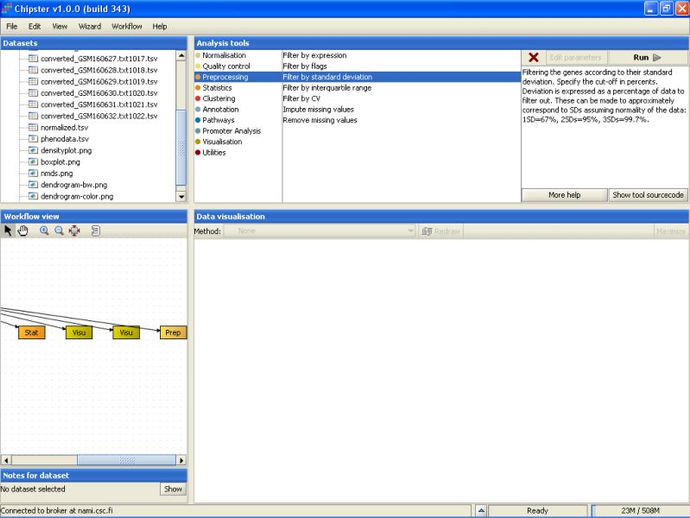Screen dimensions: 690x518
Task: Click the workflow horizontal scrollbar right arrow
Action: (x=181, y=460)
